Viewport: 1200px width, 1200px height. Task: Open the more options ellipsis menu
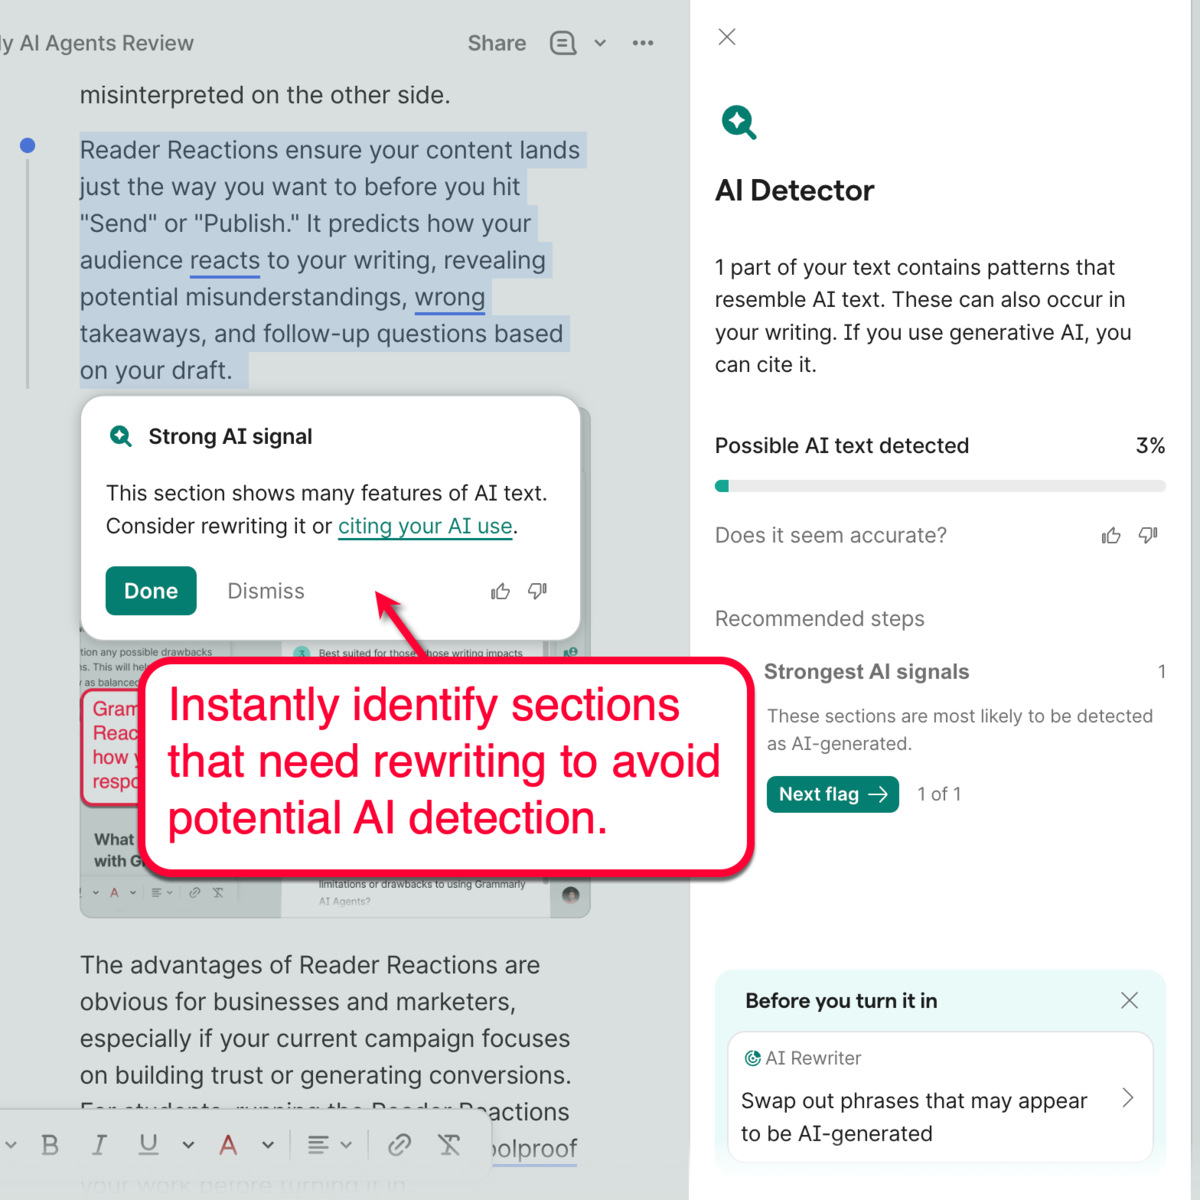tap(643, 43)
